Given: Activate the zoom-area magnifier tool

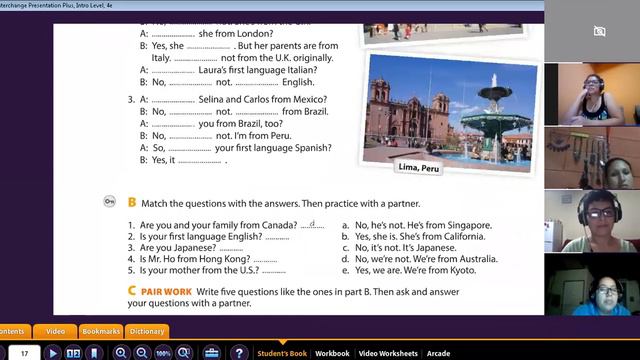Looking at the screenshot, I should point(184,353).
